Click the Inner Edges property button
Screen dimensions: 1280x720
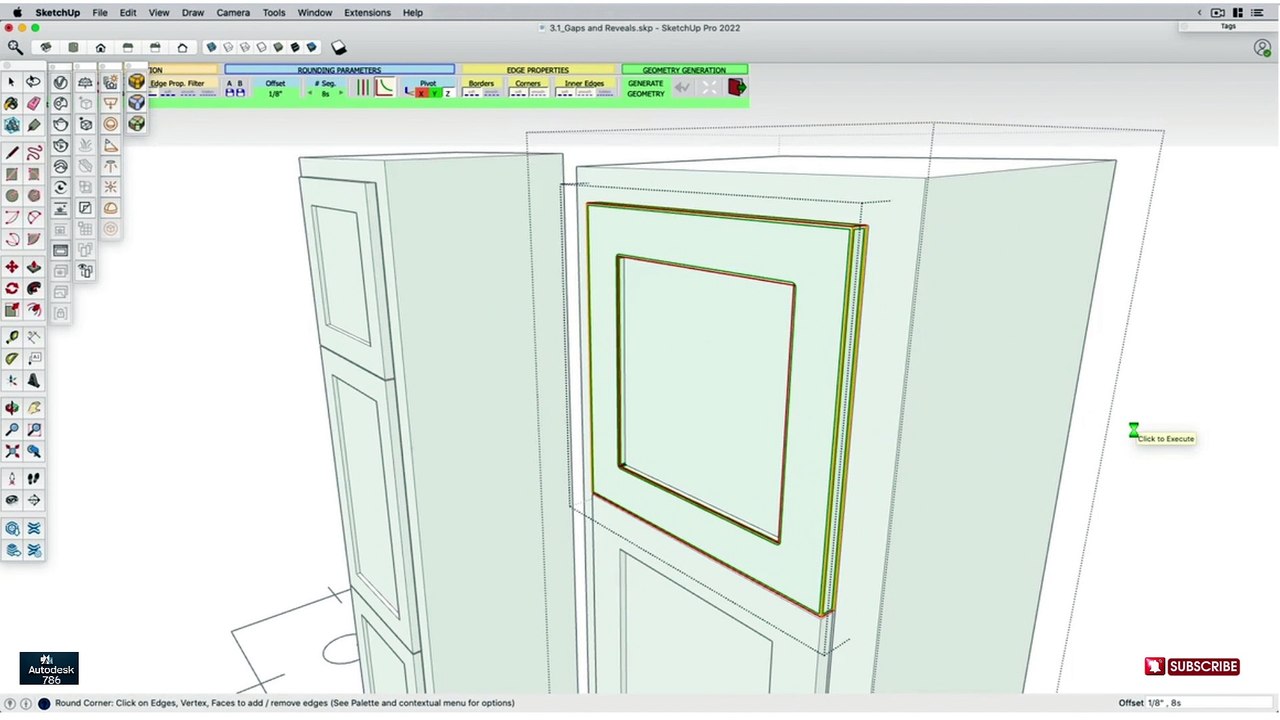[x=584, y=83]
